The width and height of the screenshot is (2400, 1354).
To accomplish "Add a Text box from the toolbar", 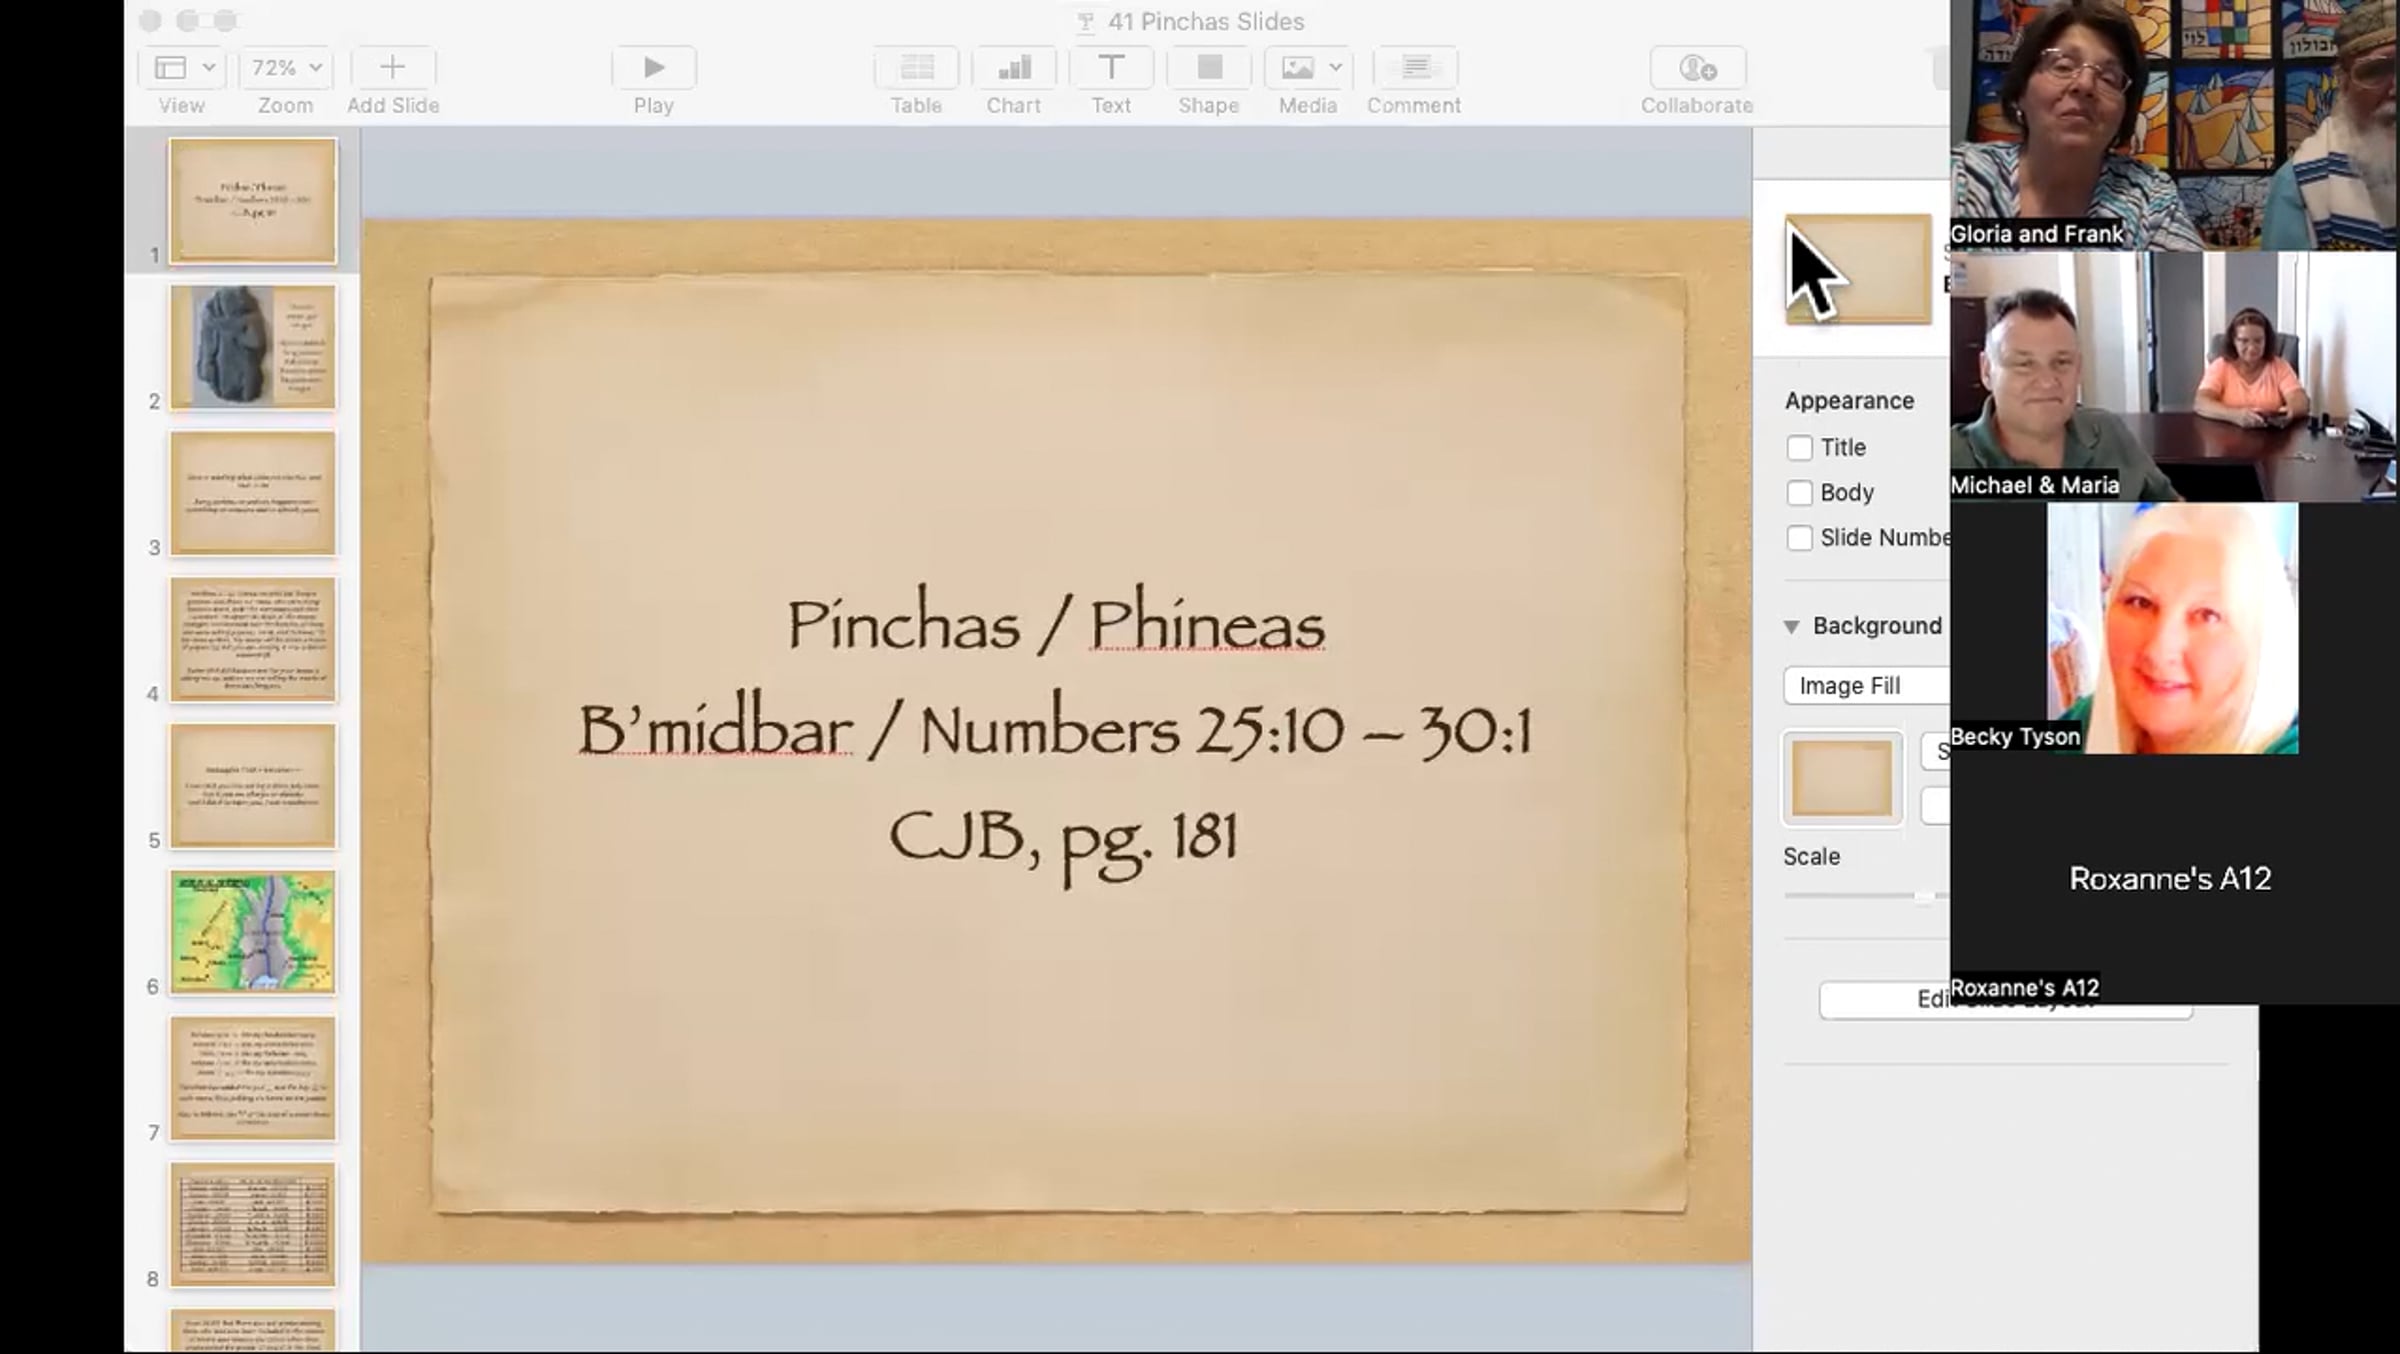I will (x=1110, y=68).
